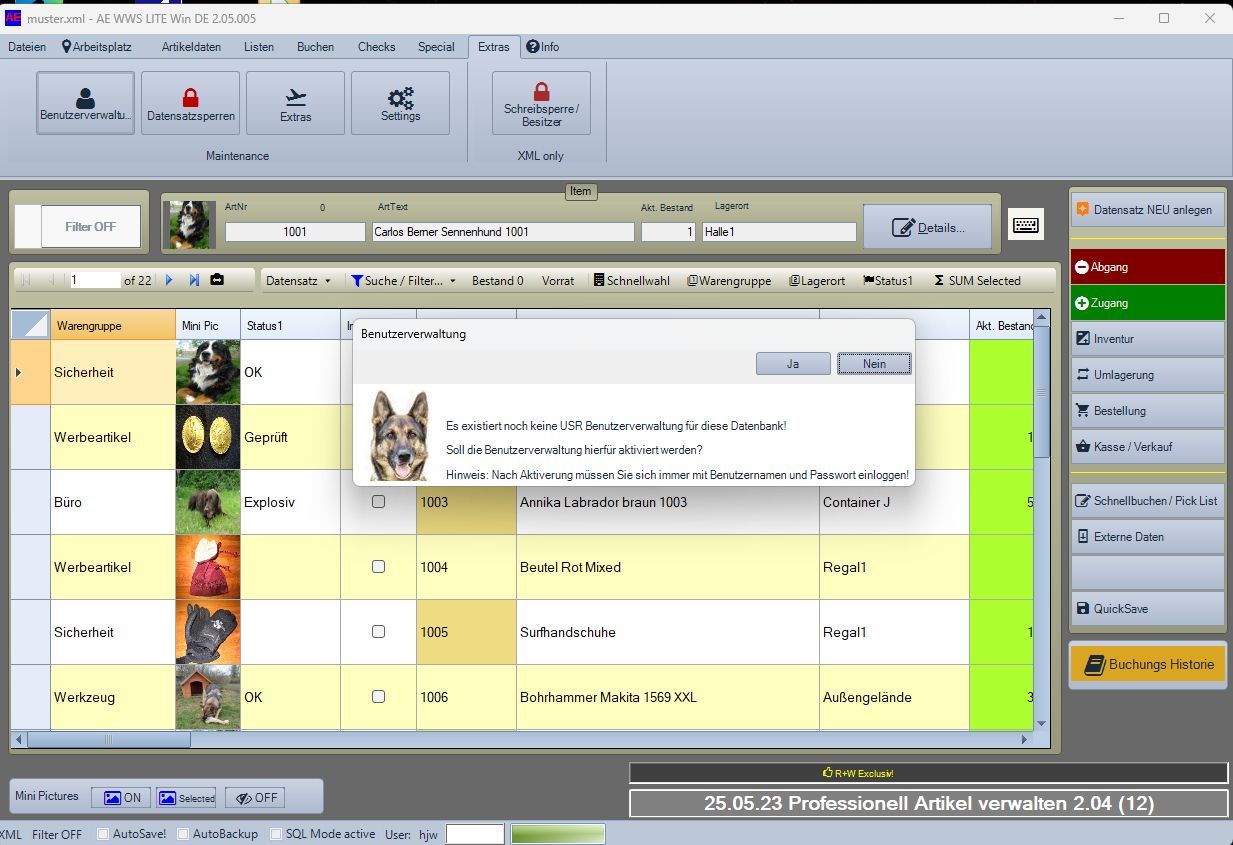Open Buchungs Historie book button
The width and height of the screenshot is (1233, 845).
[1148, 664]
